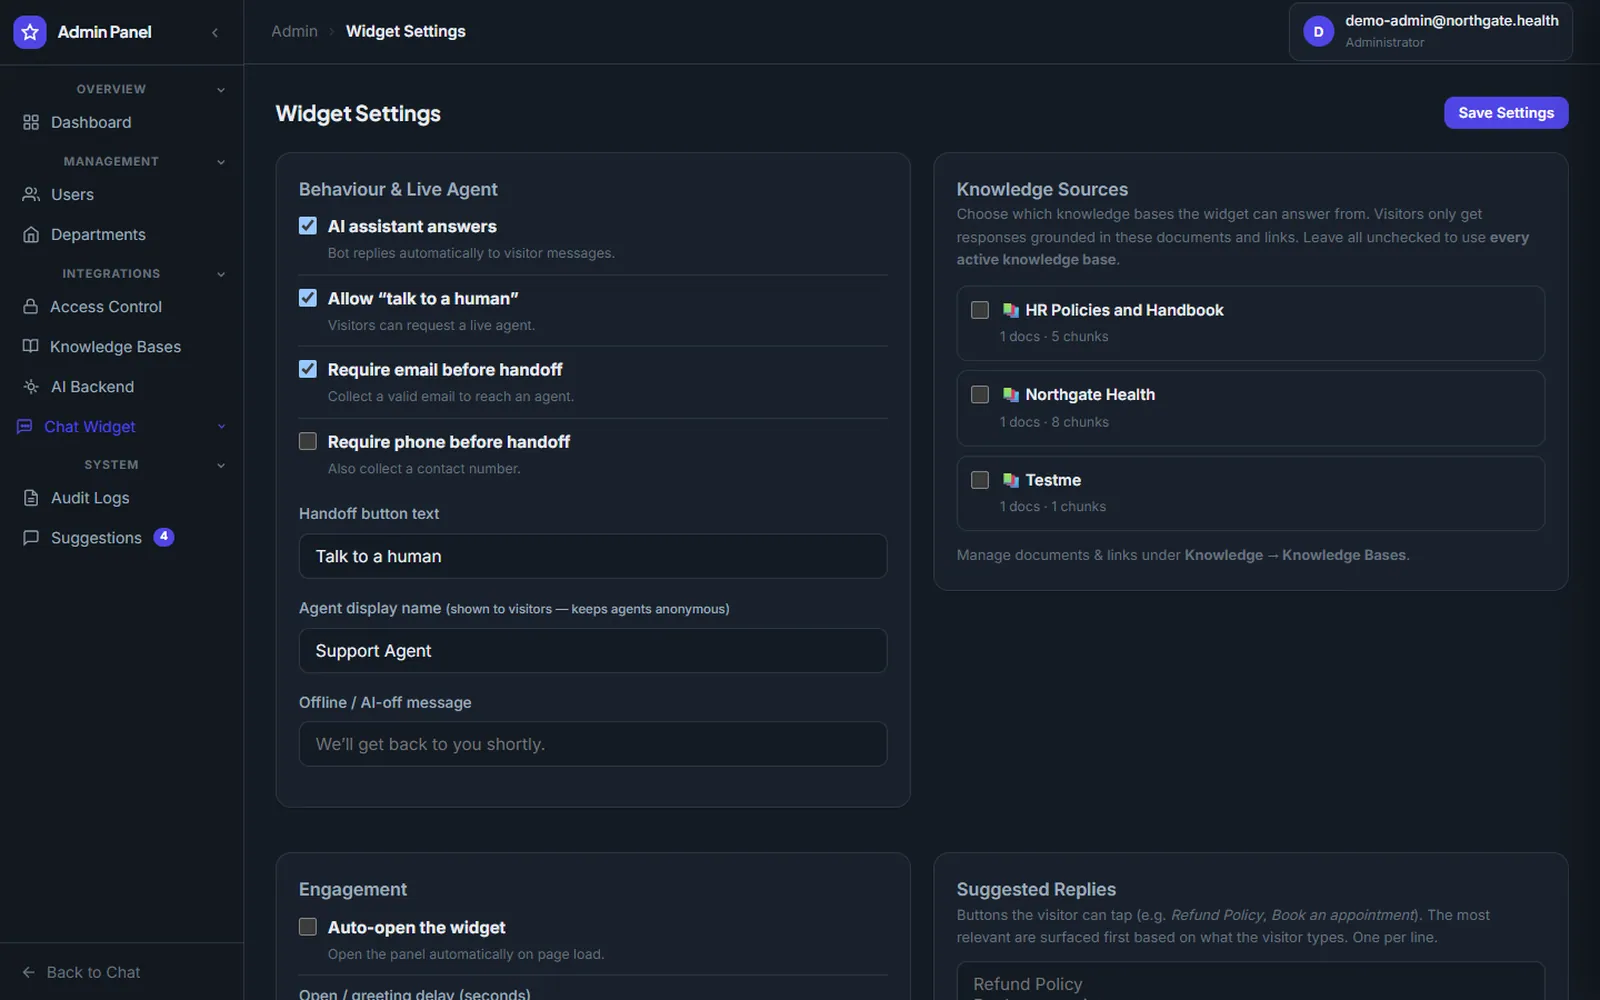
Task: Enable Auto-open the widget checkbox
Action: pyautogui.click(x=308, y=927)
